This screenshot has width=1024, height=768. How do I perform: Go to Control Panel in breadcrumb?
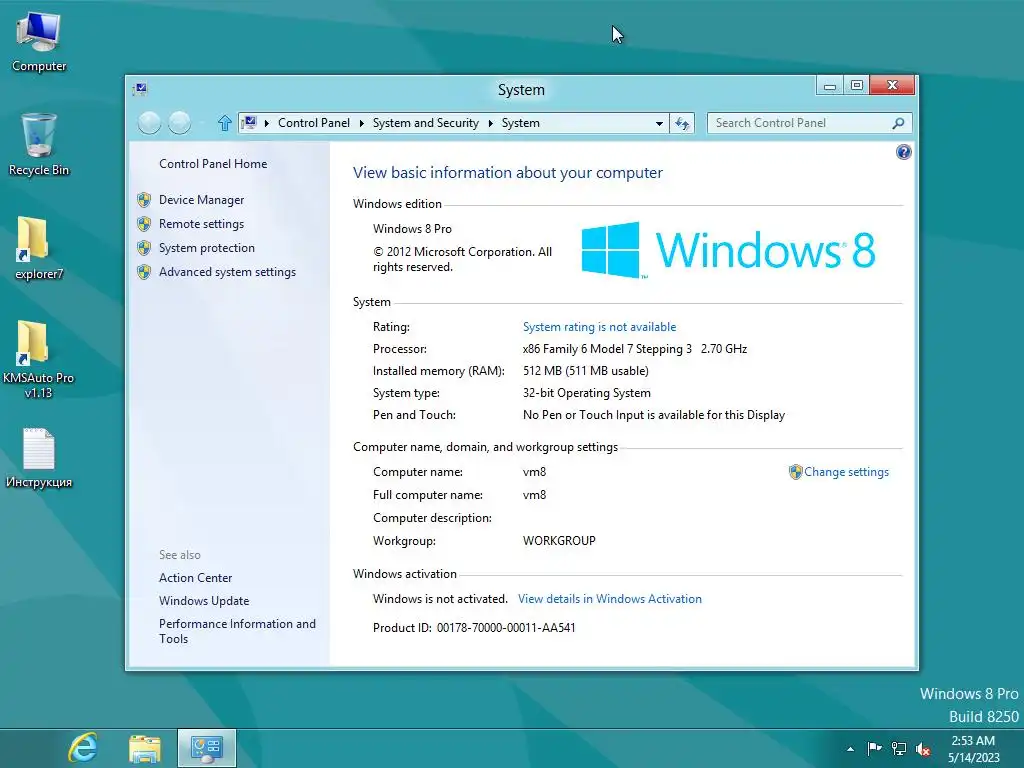coord(313,123)
